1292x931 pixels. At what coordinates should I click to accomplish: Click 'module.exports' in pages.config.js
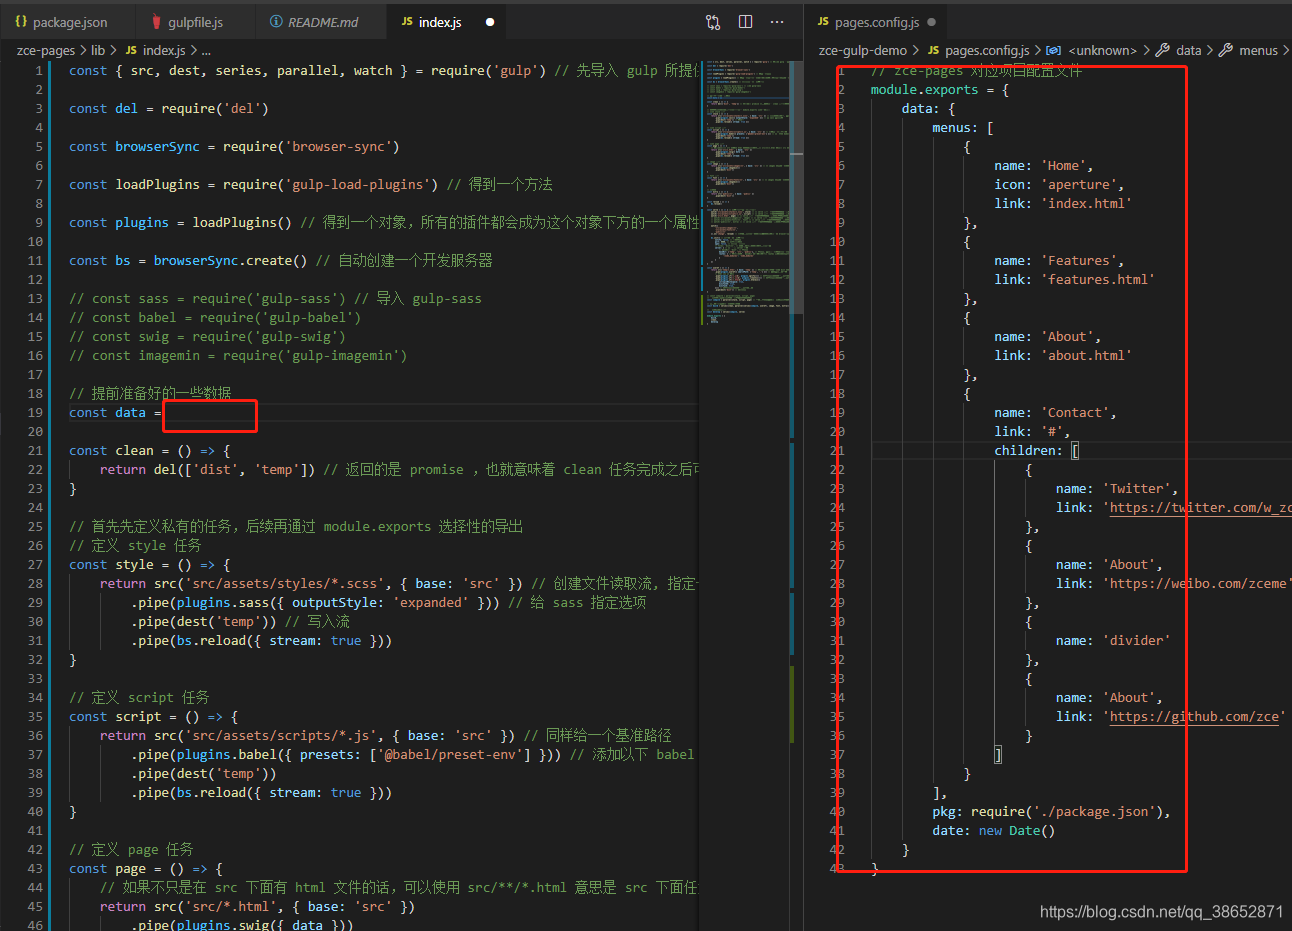[x=924, y=90]
